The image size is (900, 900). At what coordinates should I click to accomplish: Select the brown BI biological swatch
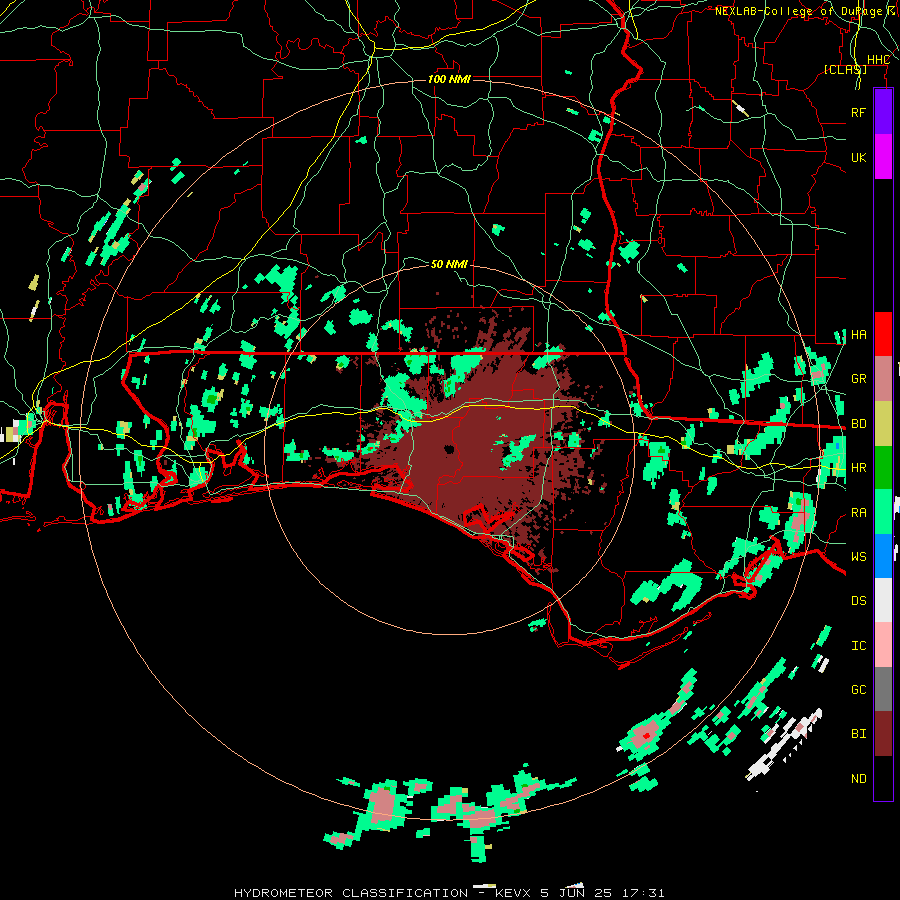(883, 734)
